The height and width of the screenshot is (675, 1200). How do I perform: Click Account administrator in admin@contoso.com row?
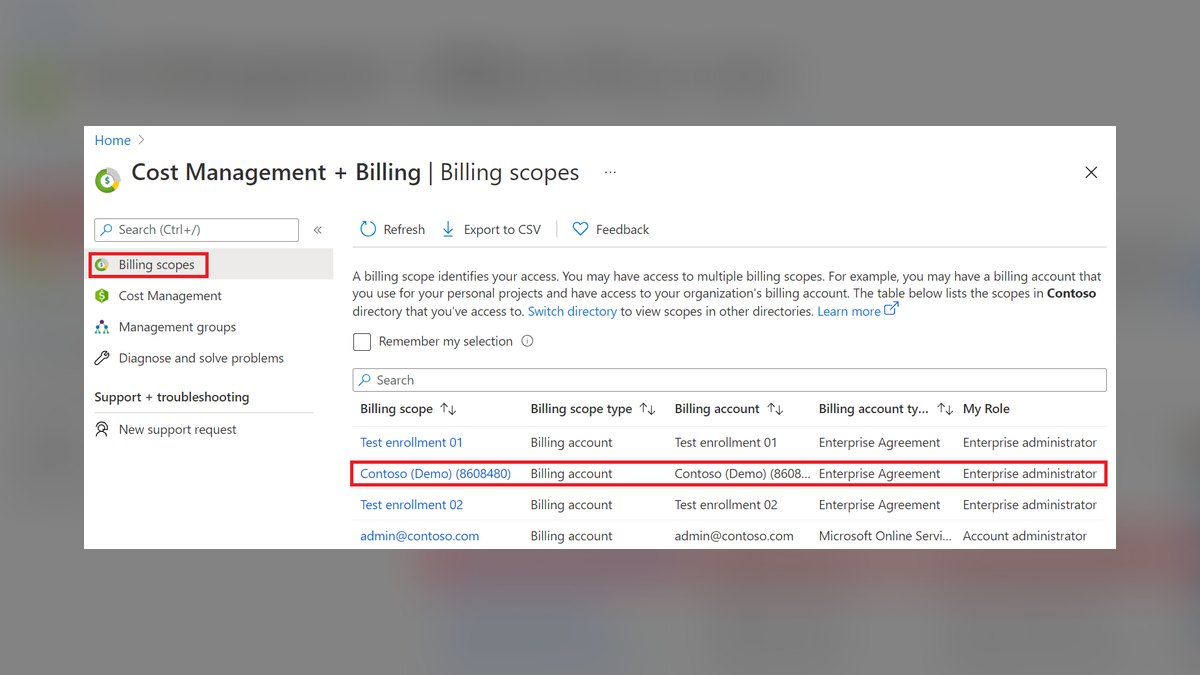coord(1025,536)
